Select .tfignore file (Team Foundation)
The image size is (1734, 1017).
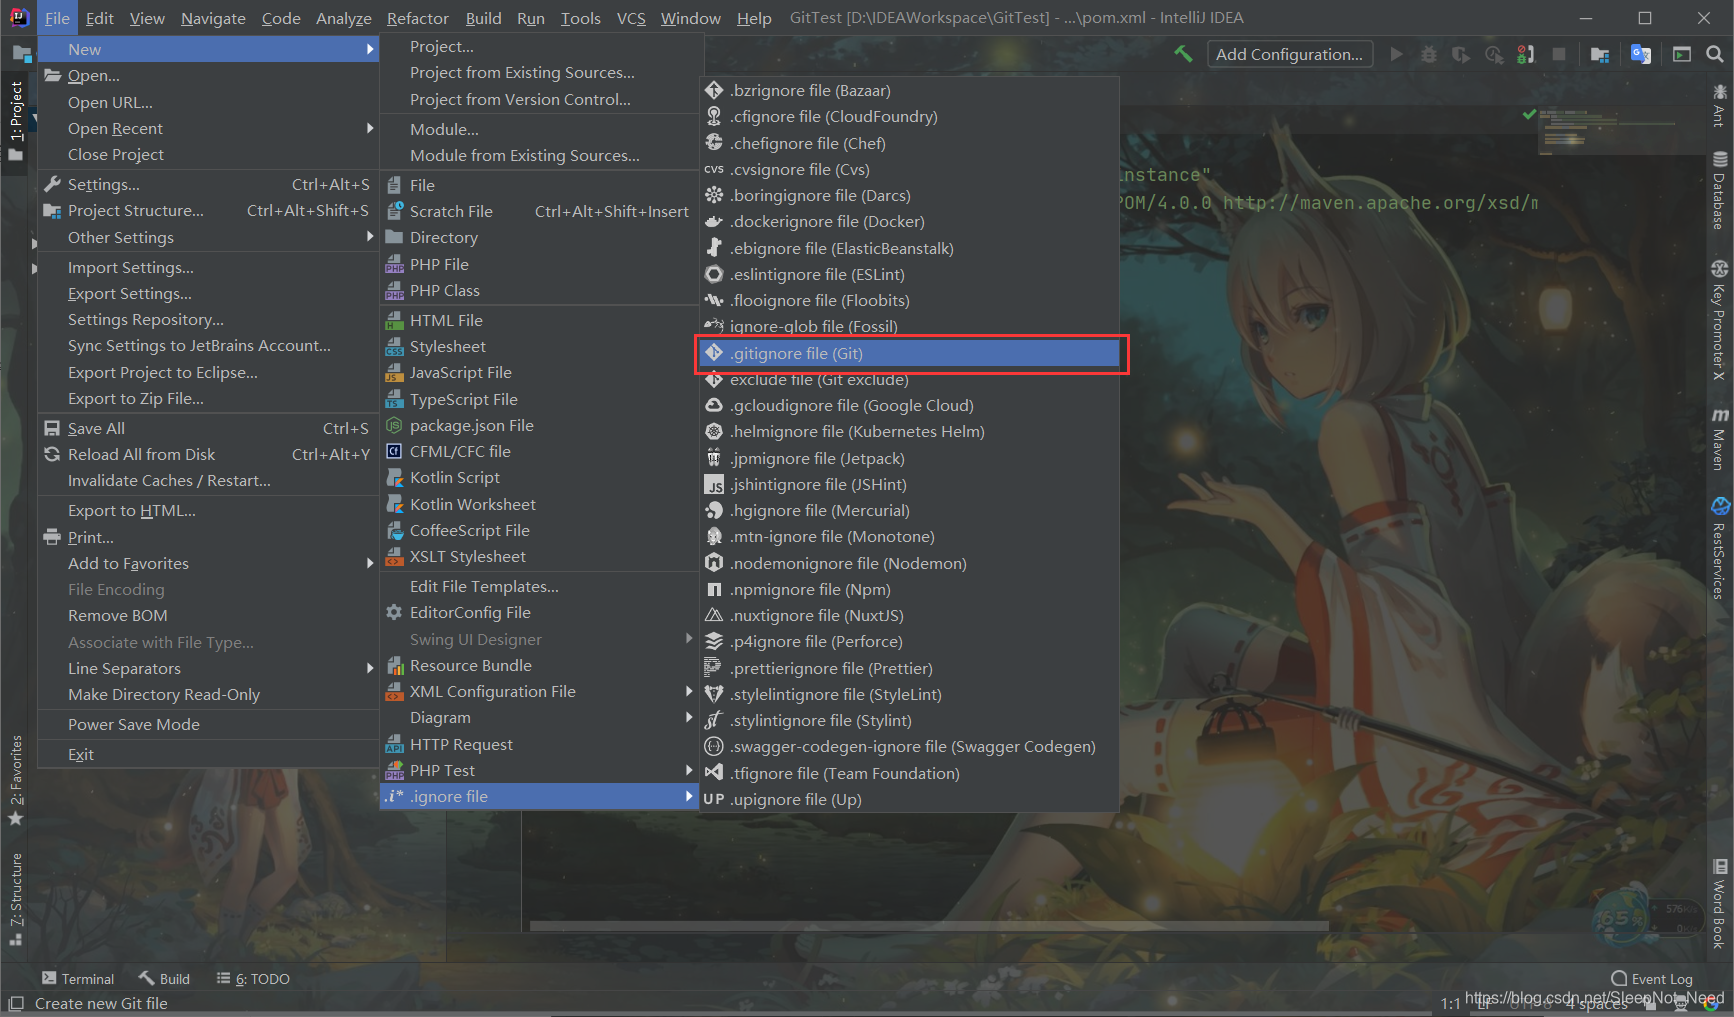[909, 773]
